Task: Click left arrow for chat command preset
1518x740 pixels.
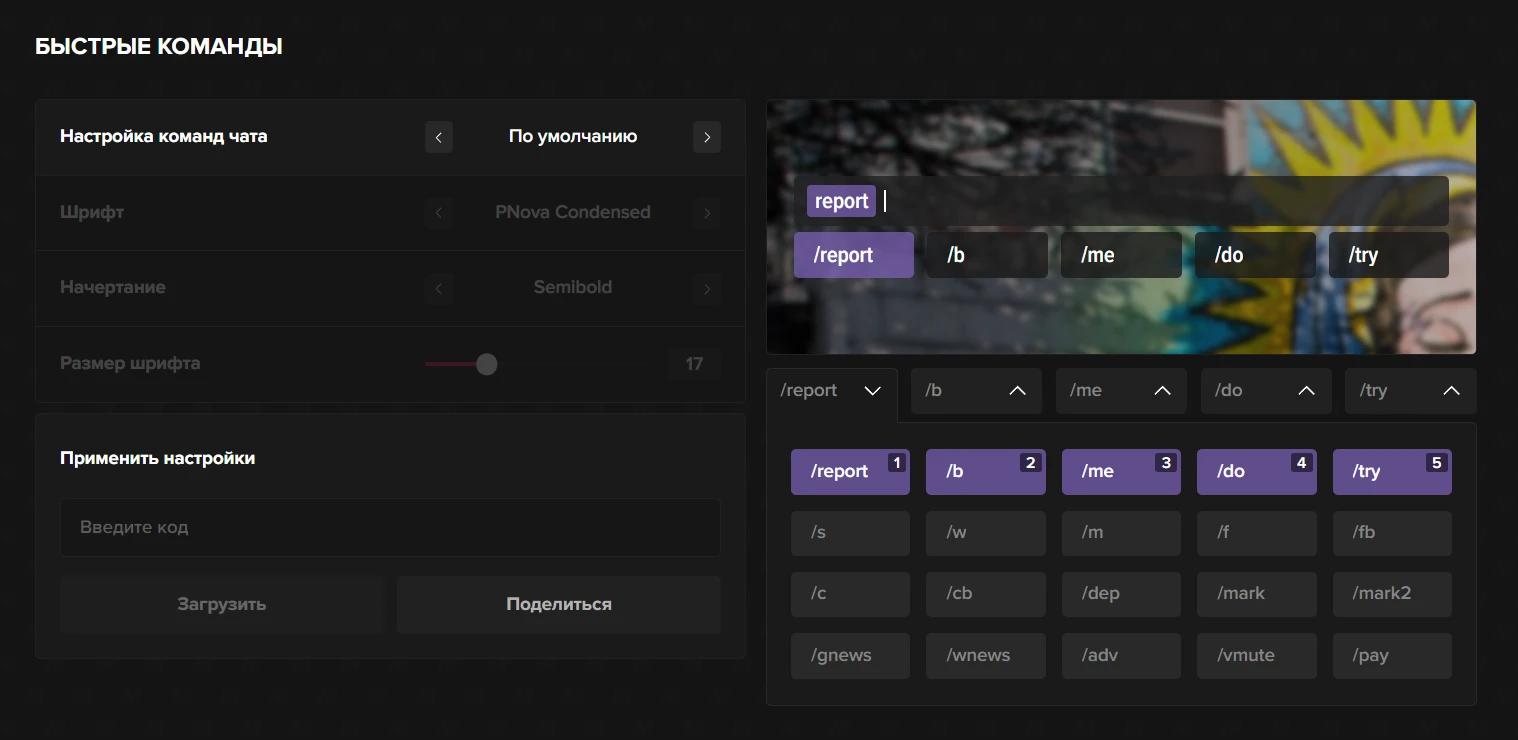Action: click(438, 137)
